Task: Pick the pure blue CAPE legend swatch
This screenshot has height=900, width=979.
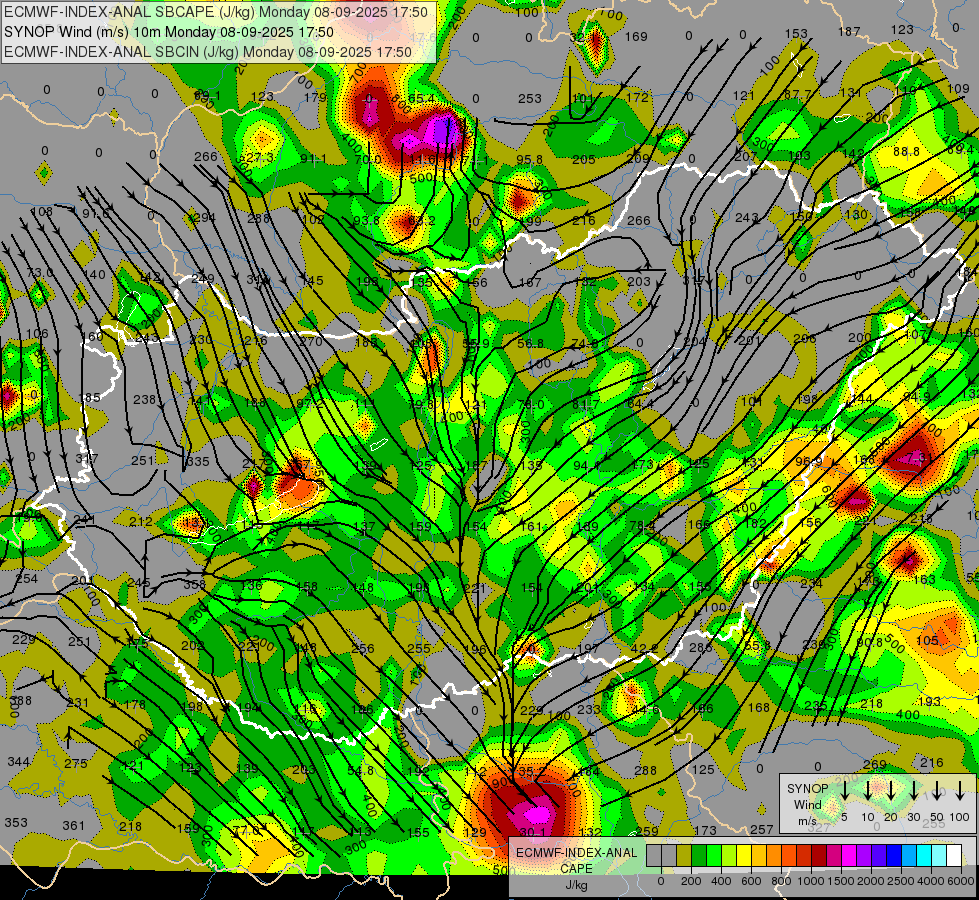Action: coord(894,856)
